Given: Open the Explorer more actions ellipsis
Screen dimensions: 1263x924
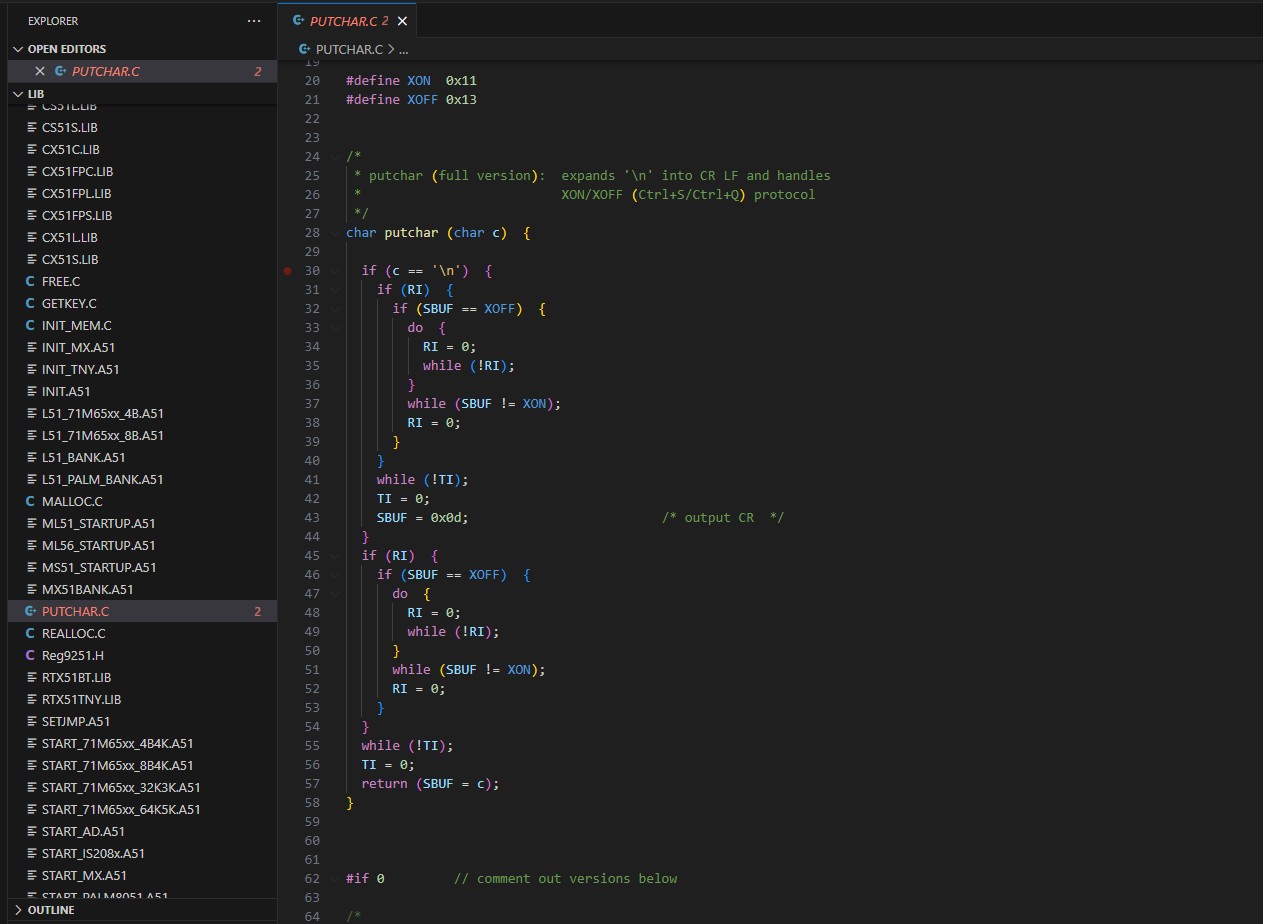Looking at the screenshot, I should click(x=254, y=21).
